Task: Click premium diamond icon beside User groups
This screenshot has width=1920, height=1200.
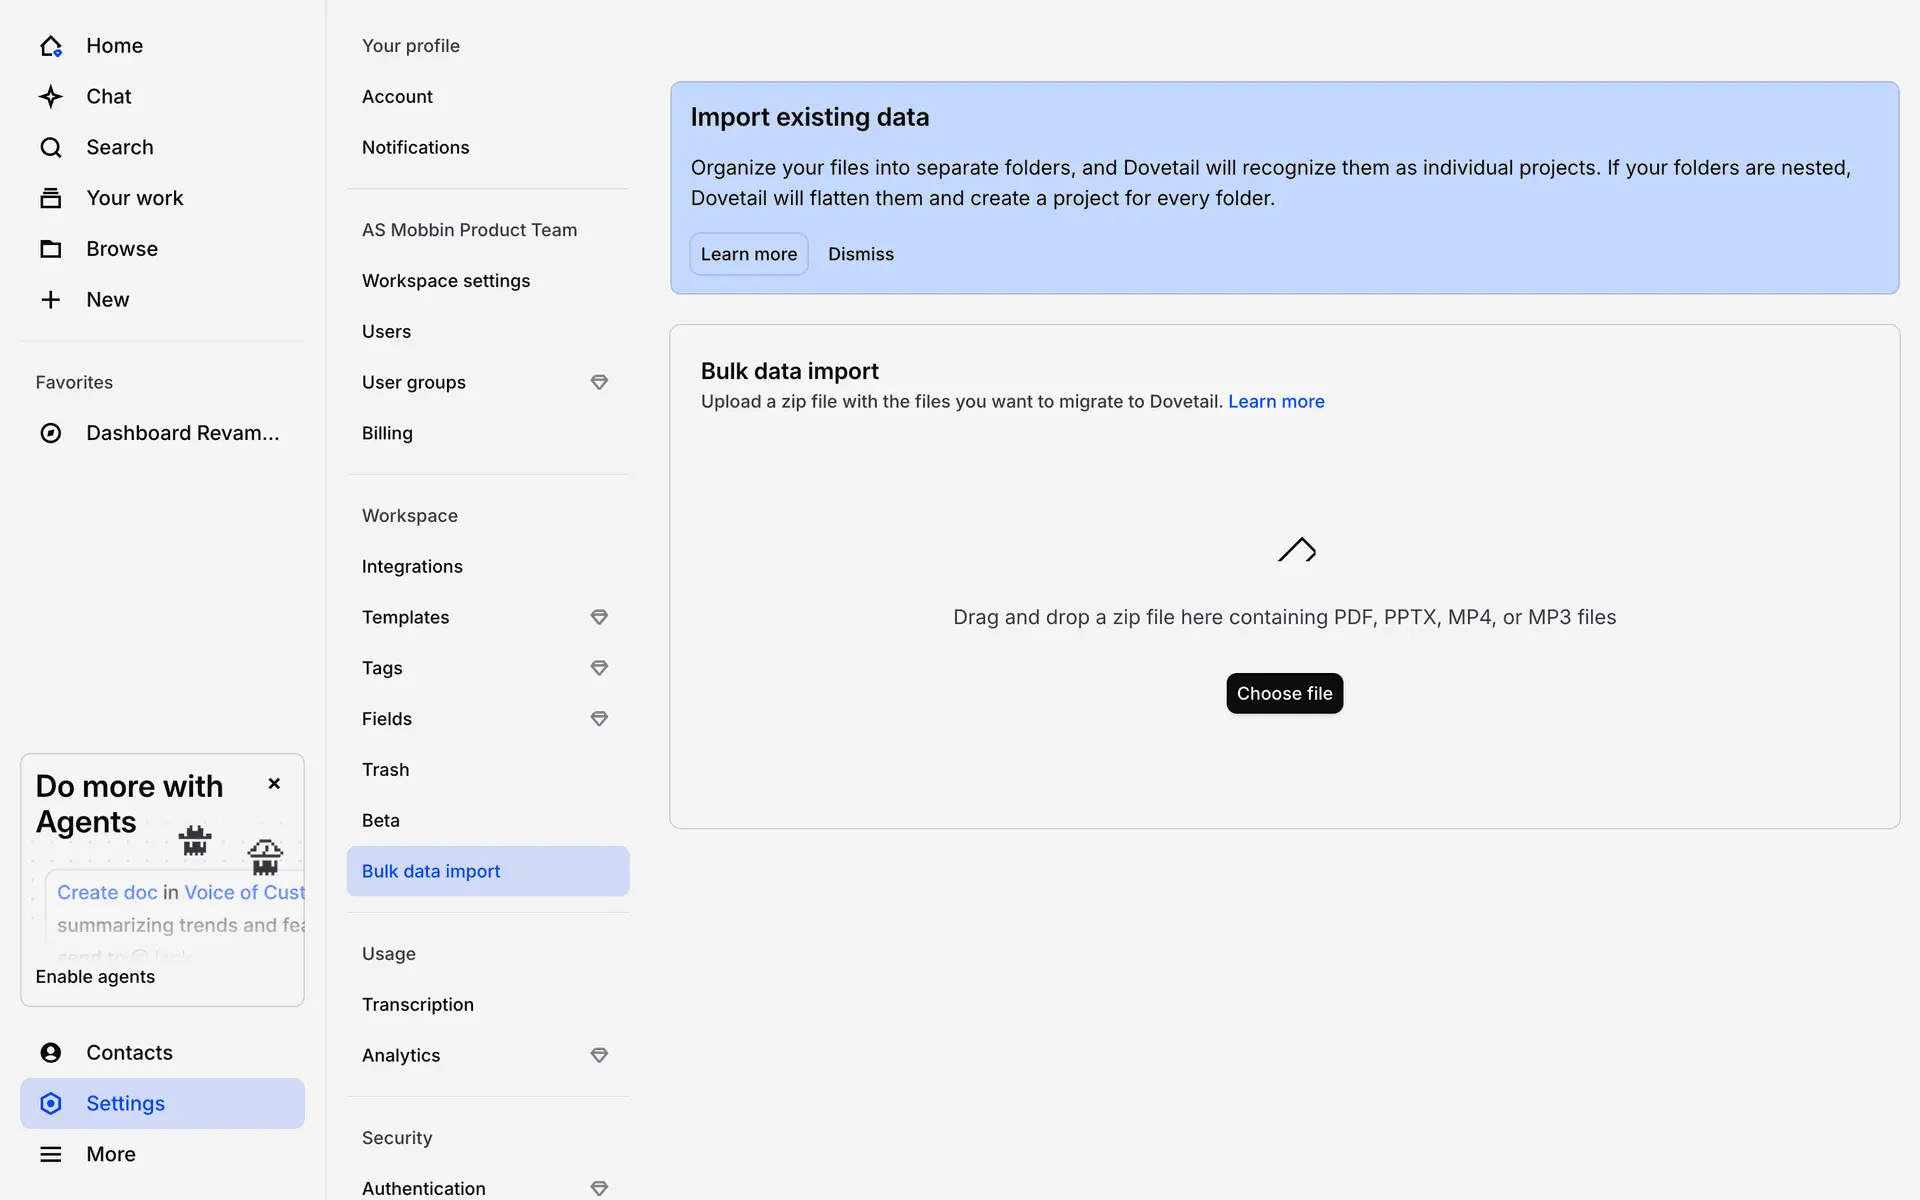Action: tap(599, 382)
